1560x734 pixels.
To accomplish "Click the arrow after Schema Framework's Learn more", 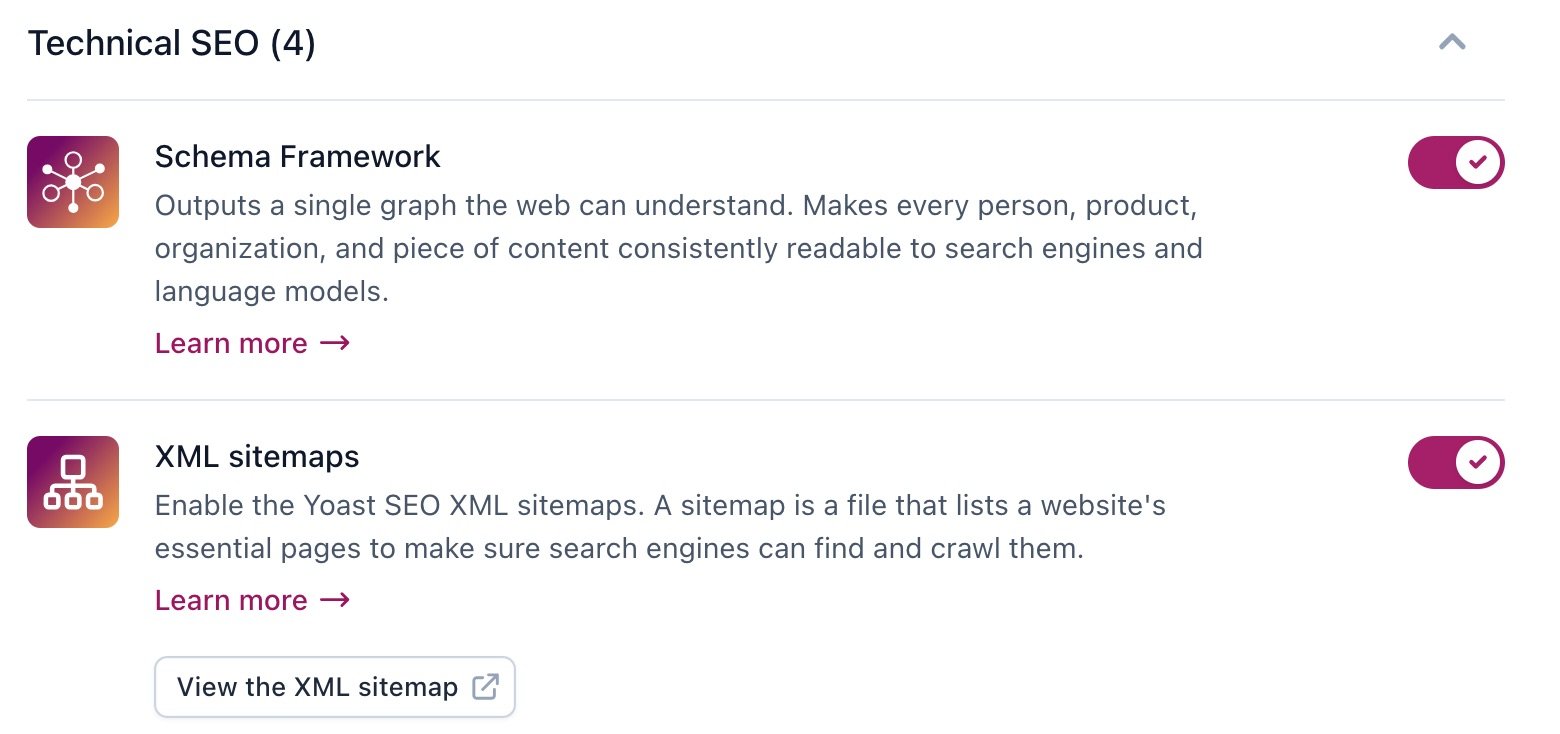I will coord(335,343).
